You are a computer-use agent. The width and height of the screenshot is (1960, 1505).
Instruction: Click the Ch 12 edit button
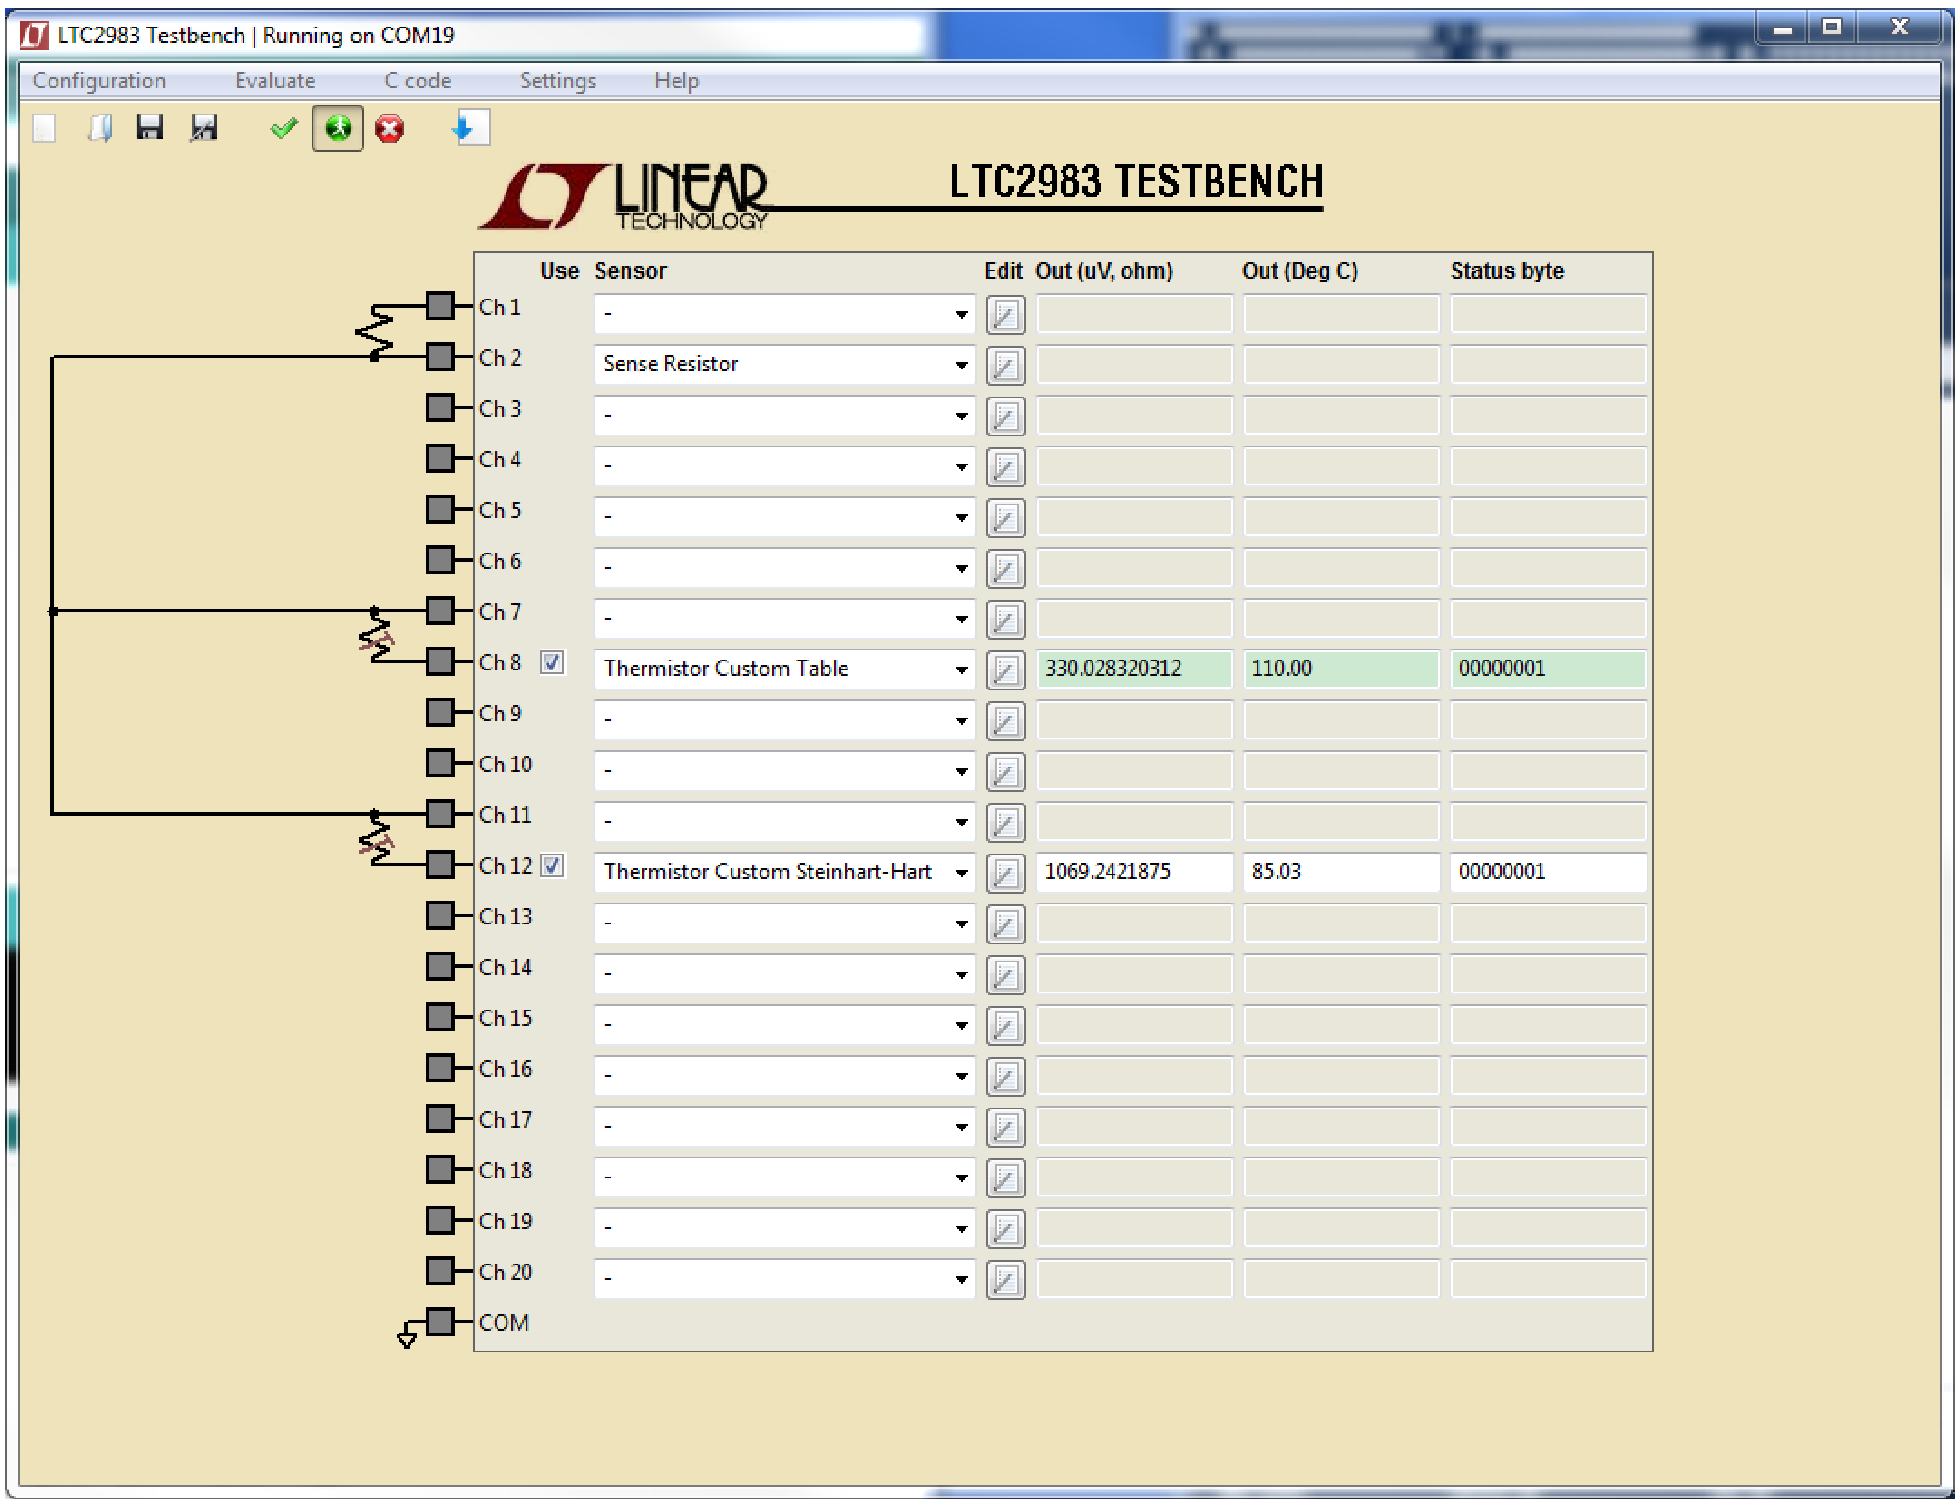pyautogui.click(x=1005, y=873)
